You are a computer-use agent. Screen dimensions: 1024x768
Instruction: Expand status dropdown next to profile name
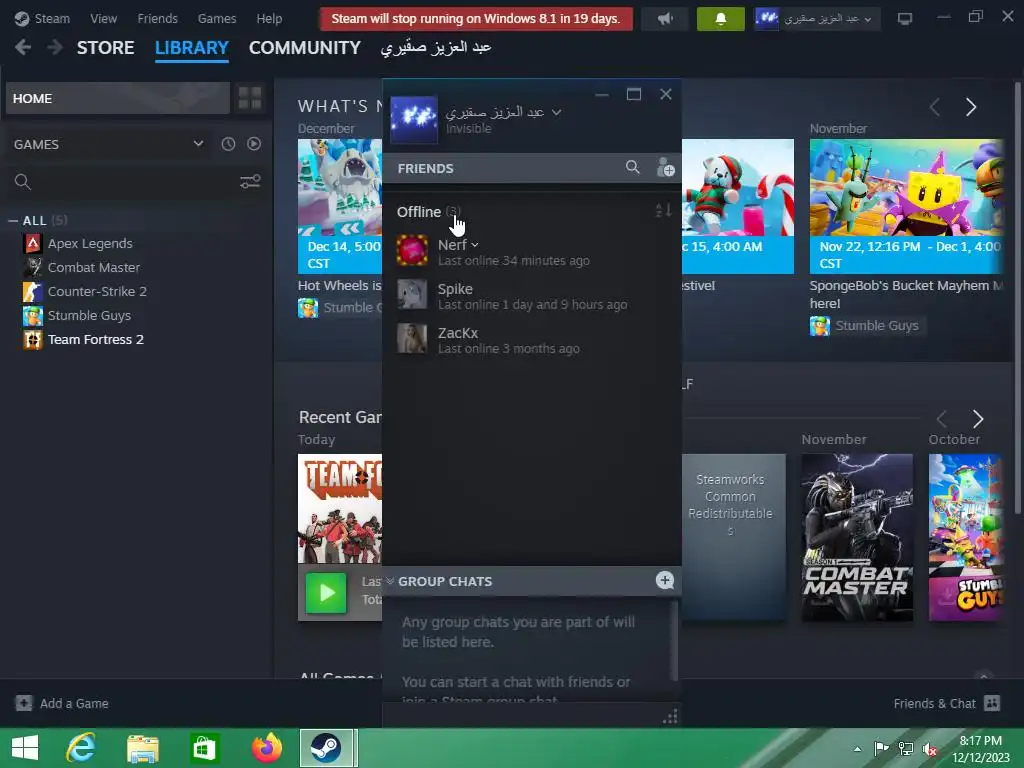(556, 112)
